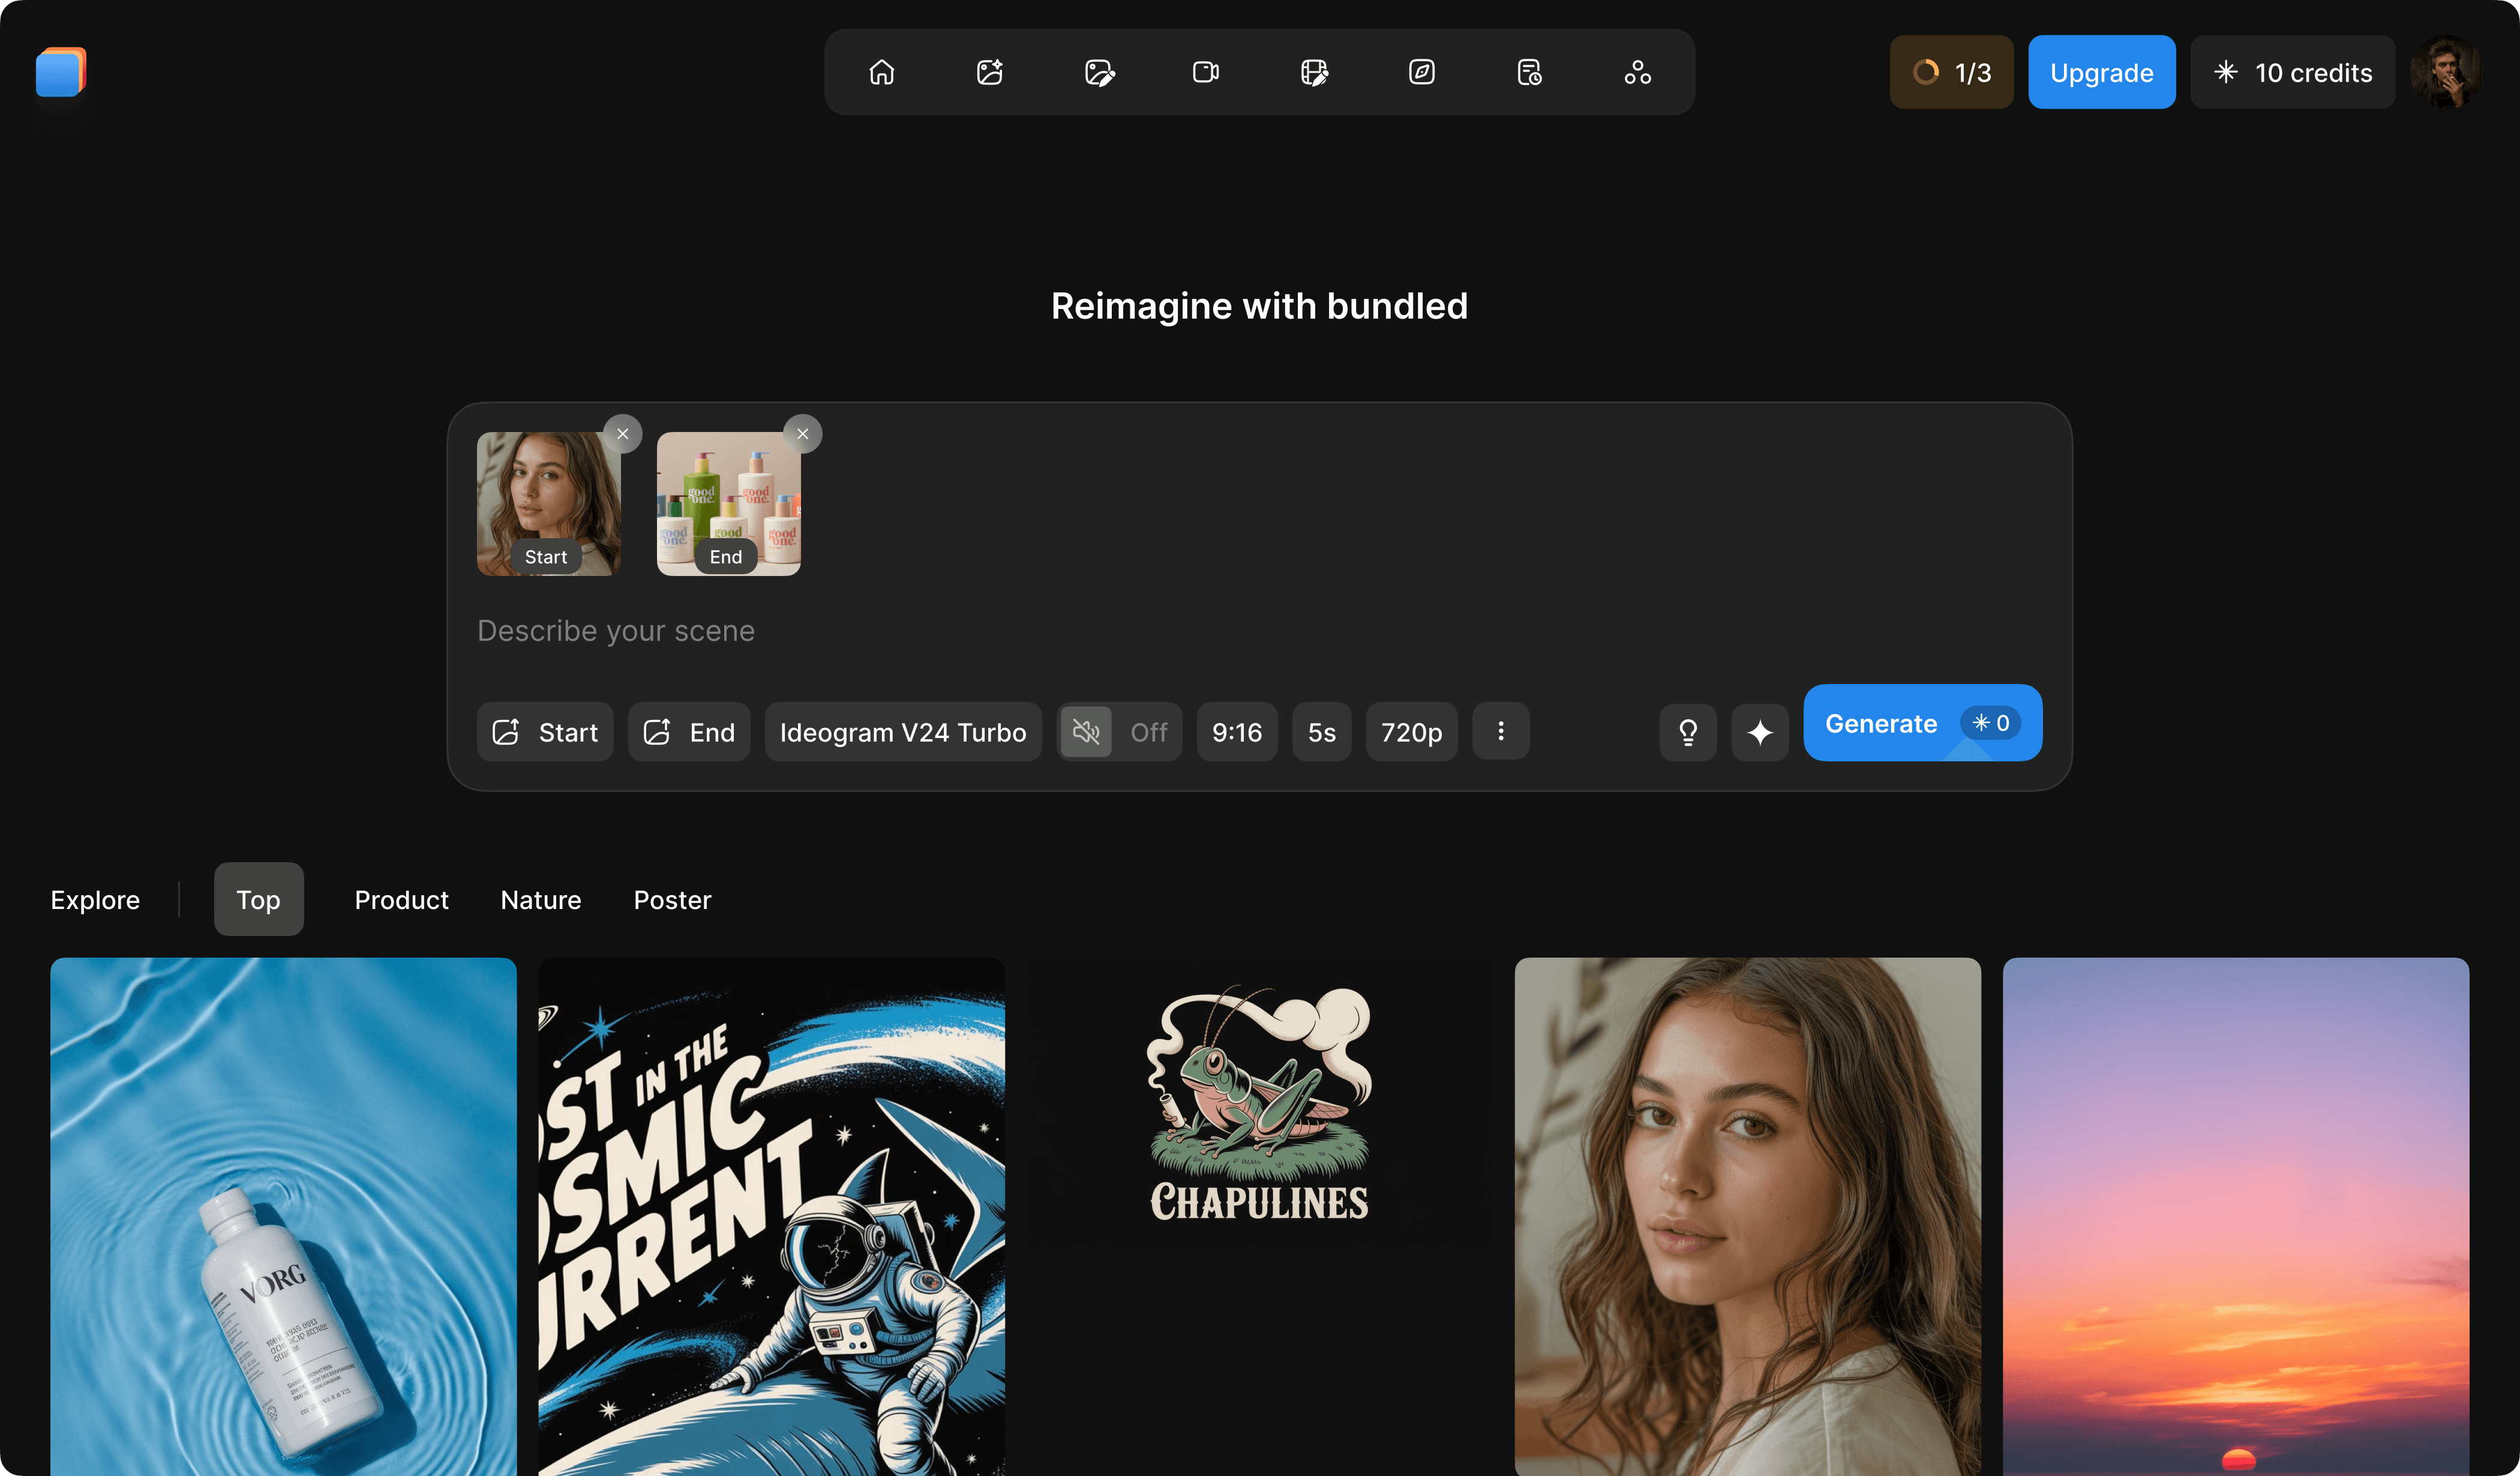Open the 720p resolution dropdown
The width and height of the screenshot is (2520, 1476).
click(x=1411, y=732)
